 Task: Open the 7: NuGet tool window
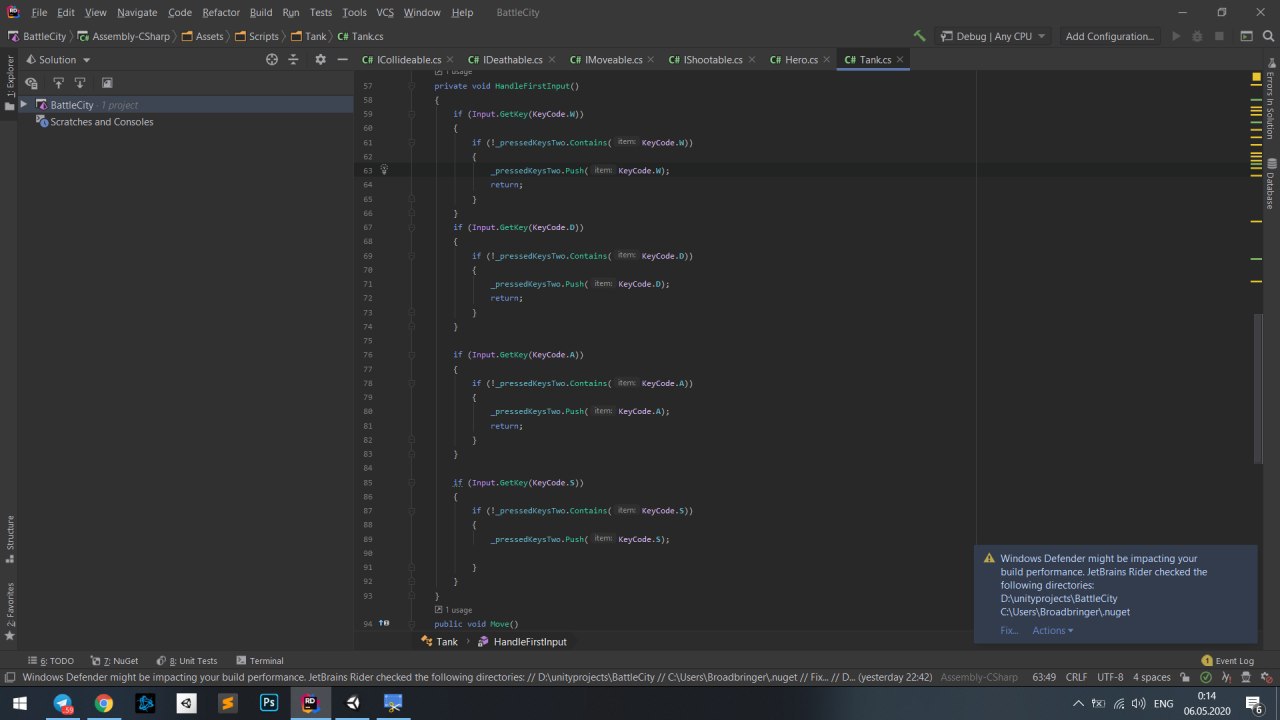(114, 660)
